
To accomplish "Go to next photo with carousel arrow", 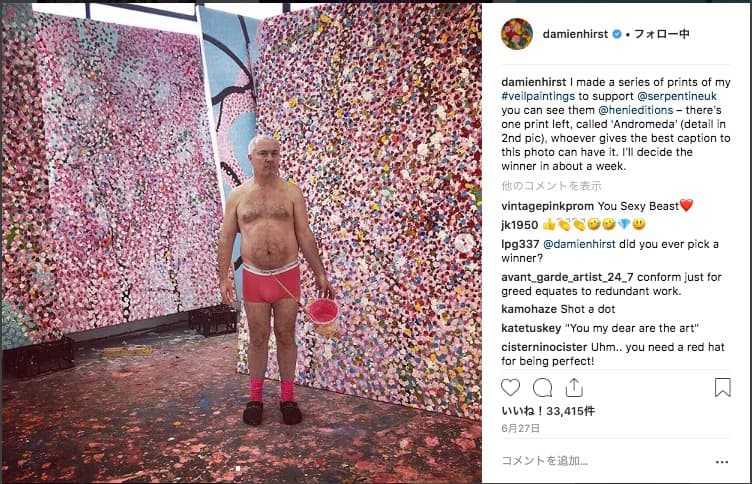I will 463,243.
